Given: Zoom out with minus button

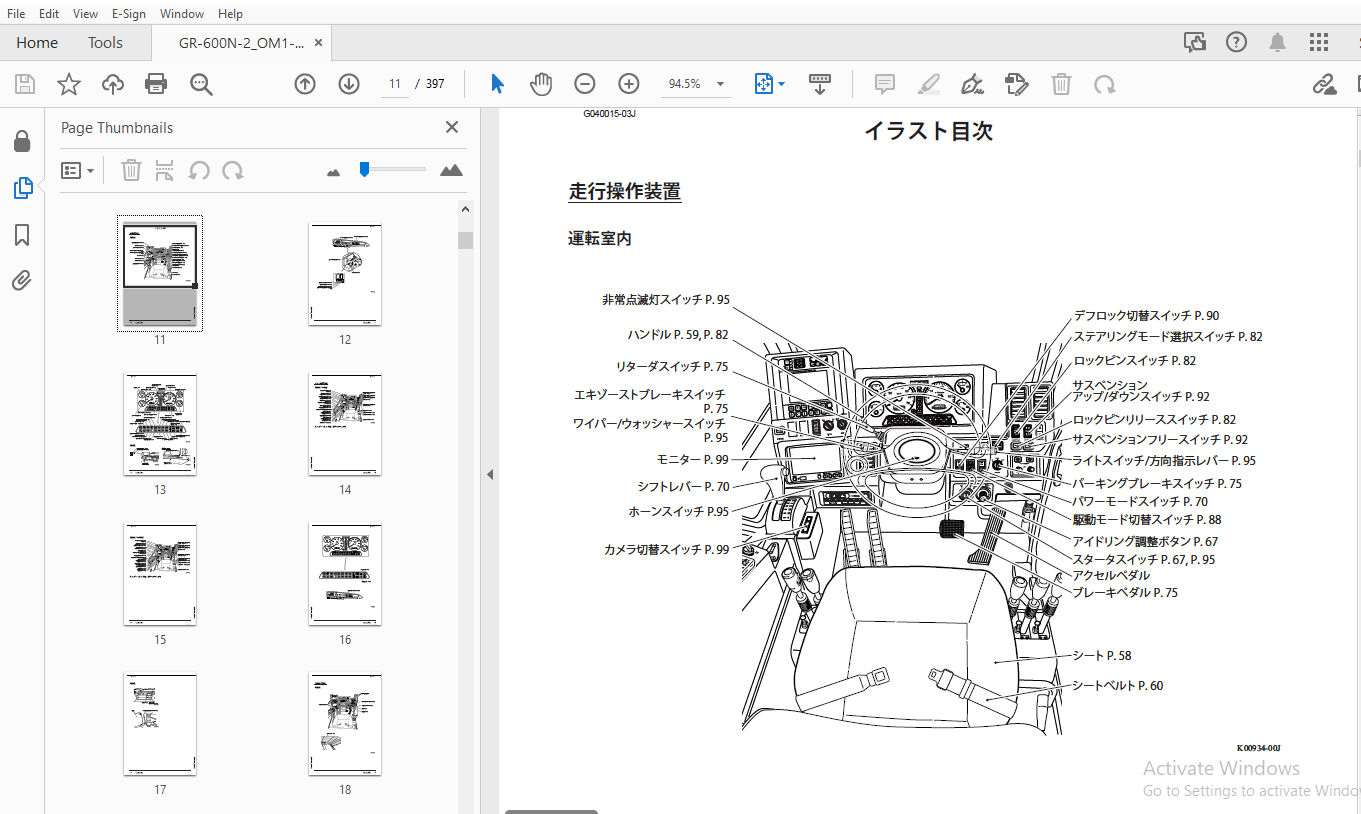Looking at the screenshot, I should tap(585, 84).
